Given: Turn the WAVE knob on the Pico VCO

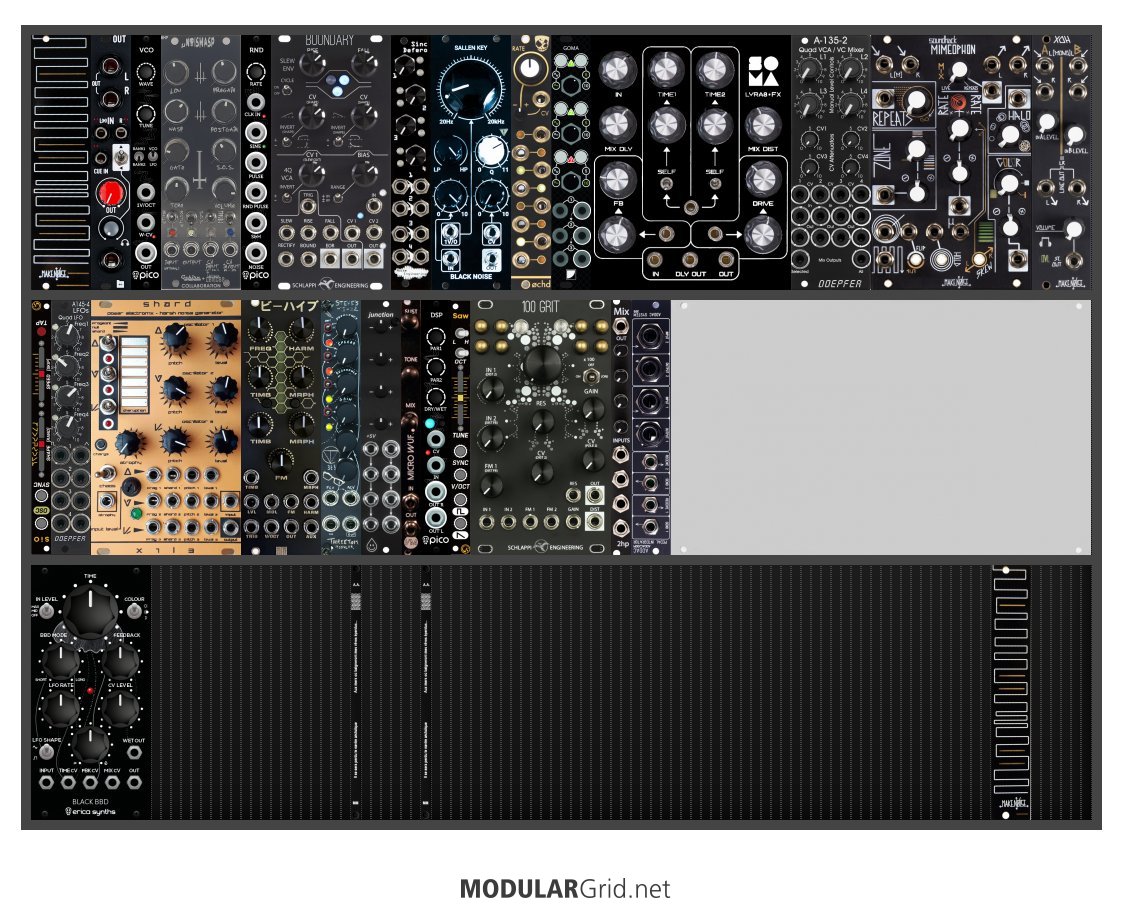Looking at the screenshot, I should pos(147,72).
